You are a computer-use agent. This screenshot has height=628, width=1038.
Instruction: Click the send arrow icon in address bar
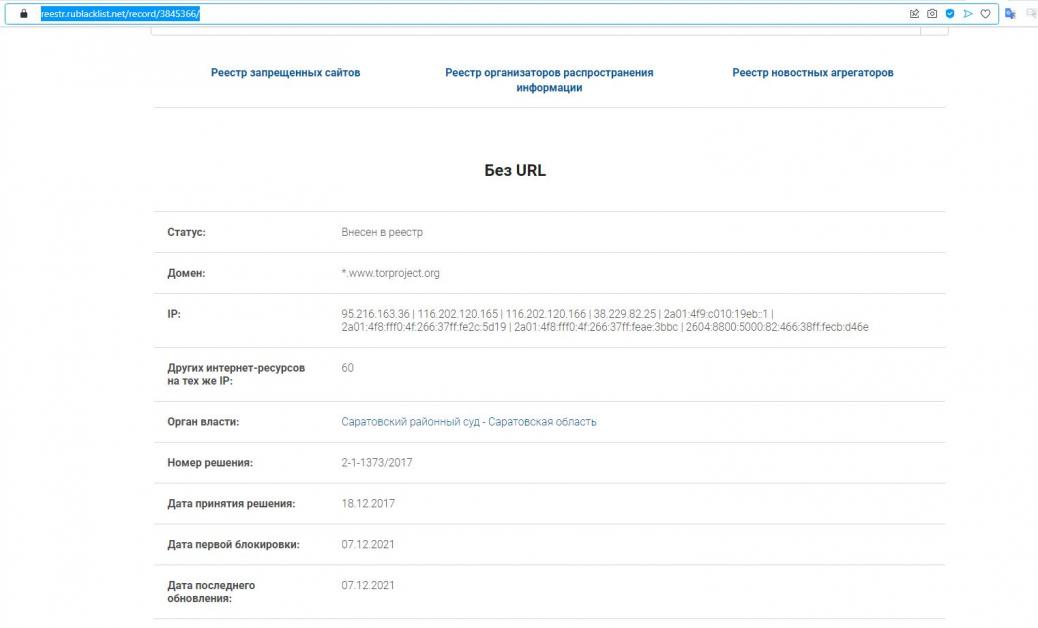coord(968,13)
